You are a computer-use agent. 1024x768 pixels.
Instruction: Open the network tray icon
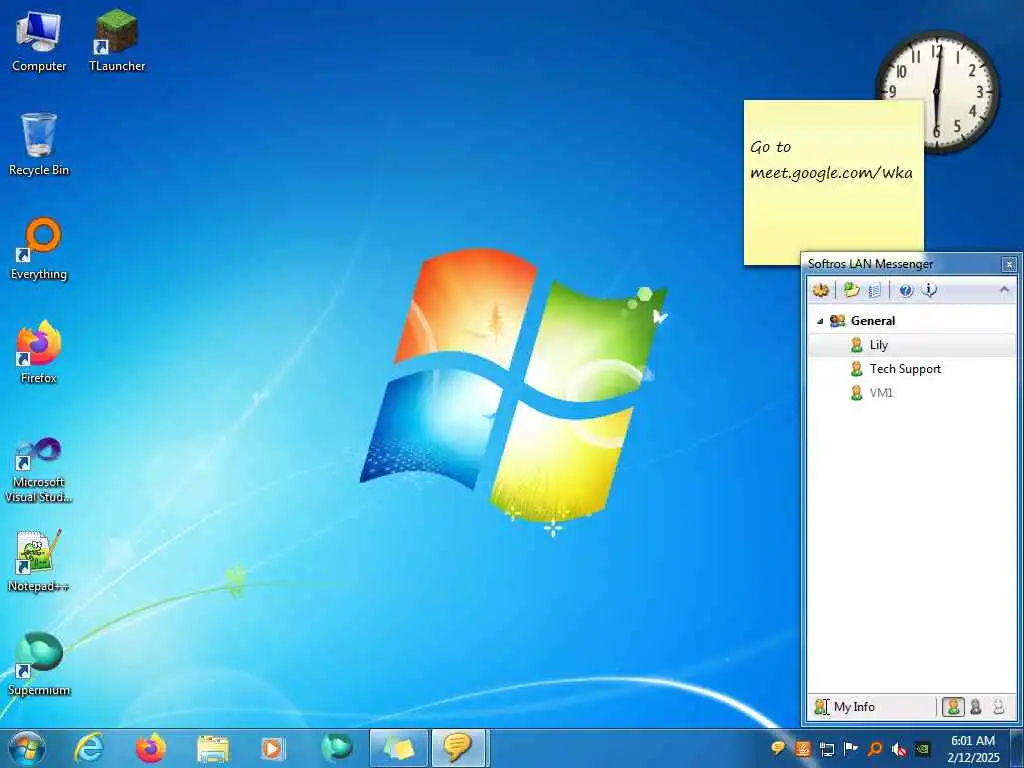click(x=827, y=749)
